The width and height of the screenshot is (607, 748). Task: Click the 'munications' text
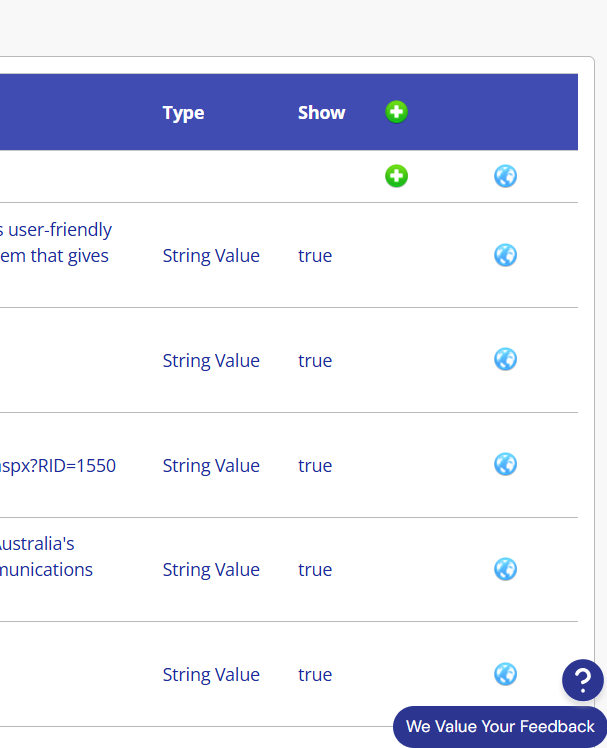click(46, 570)
